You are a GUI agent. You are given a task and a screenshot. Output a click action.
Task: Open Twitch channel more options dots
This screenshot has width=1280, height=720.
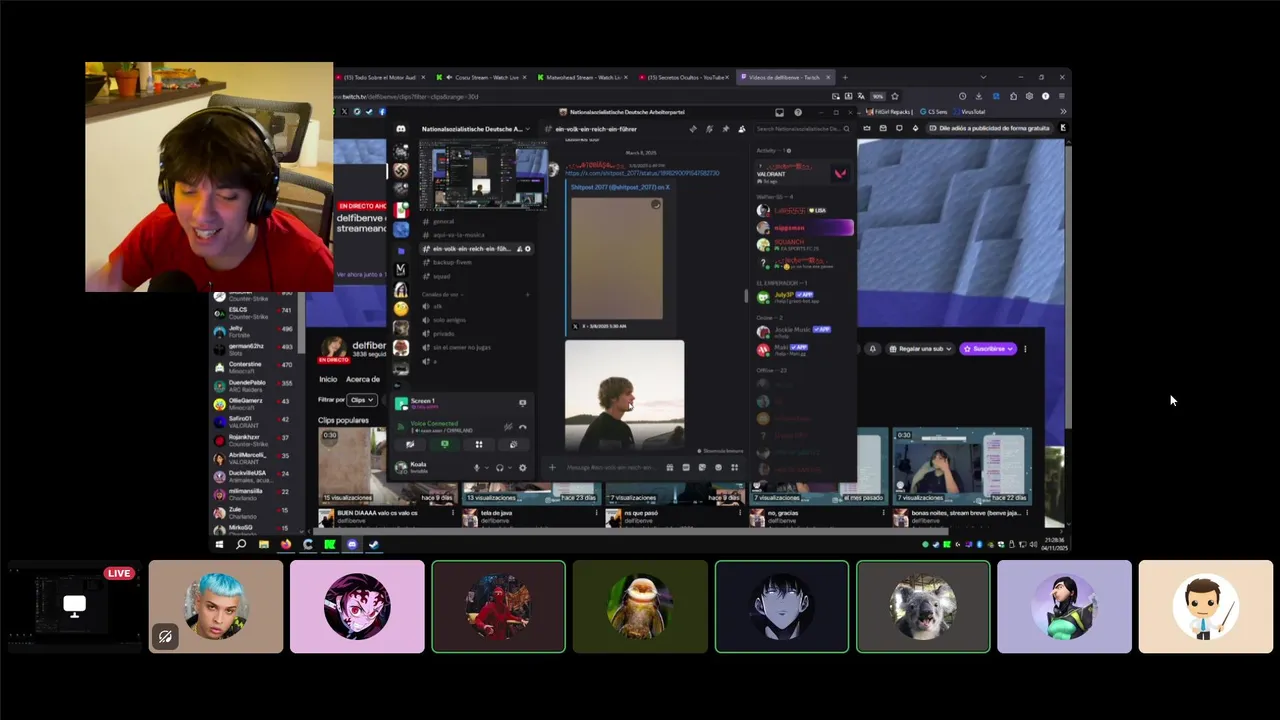click(1025, 349)
